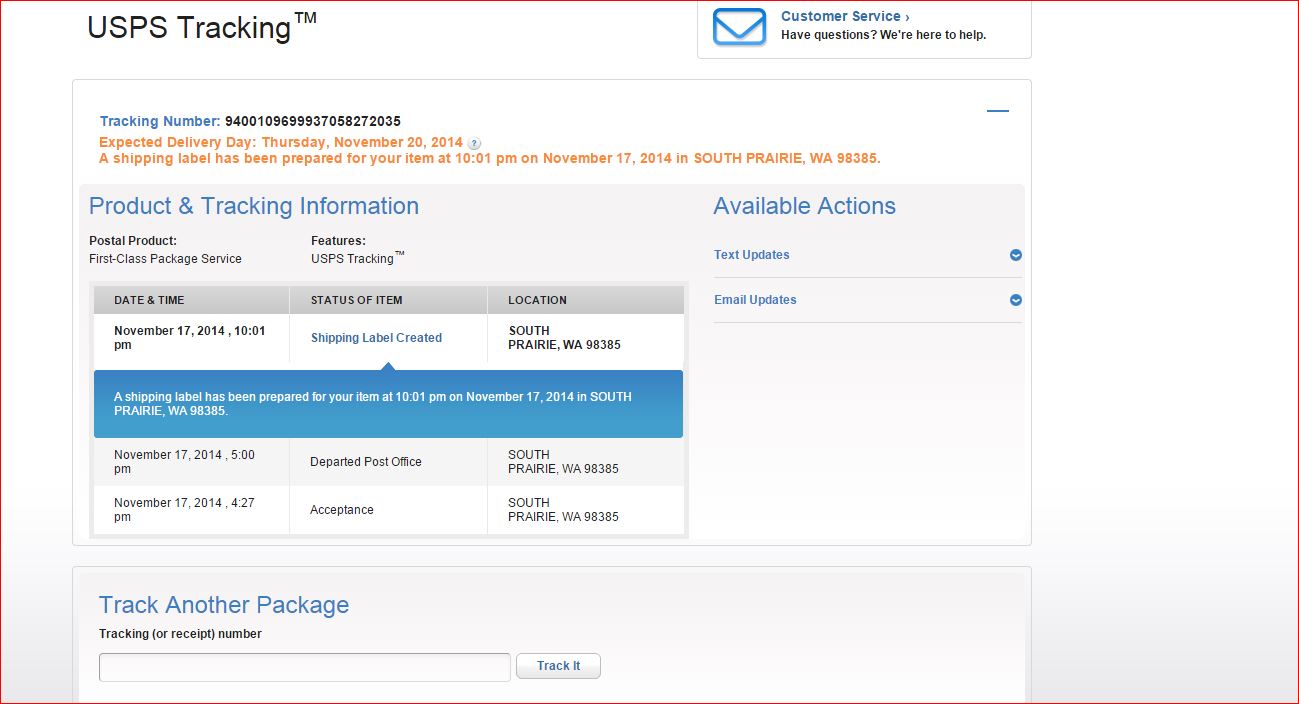
Task: Click the Shipping Label Created status link
Action: tap(376, 338)
